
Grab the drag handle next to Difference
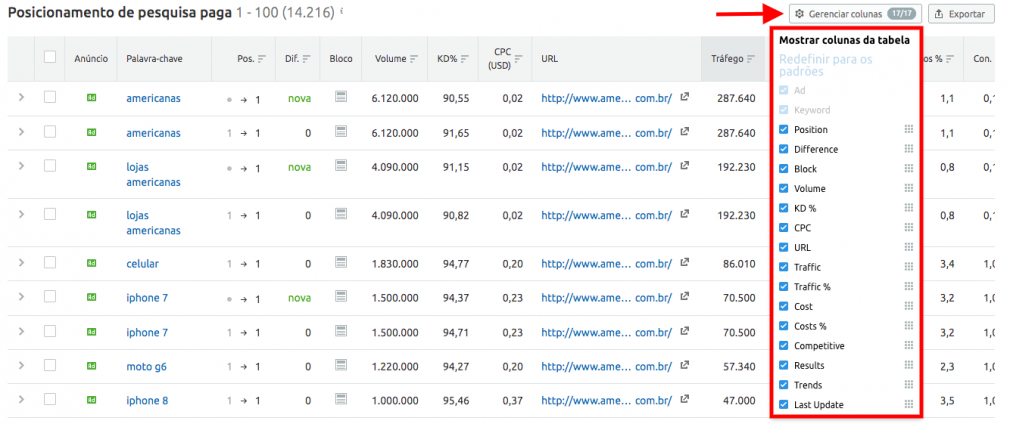pyautogui.click(x=909, y=149)
